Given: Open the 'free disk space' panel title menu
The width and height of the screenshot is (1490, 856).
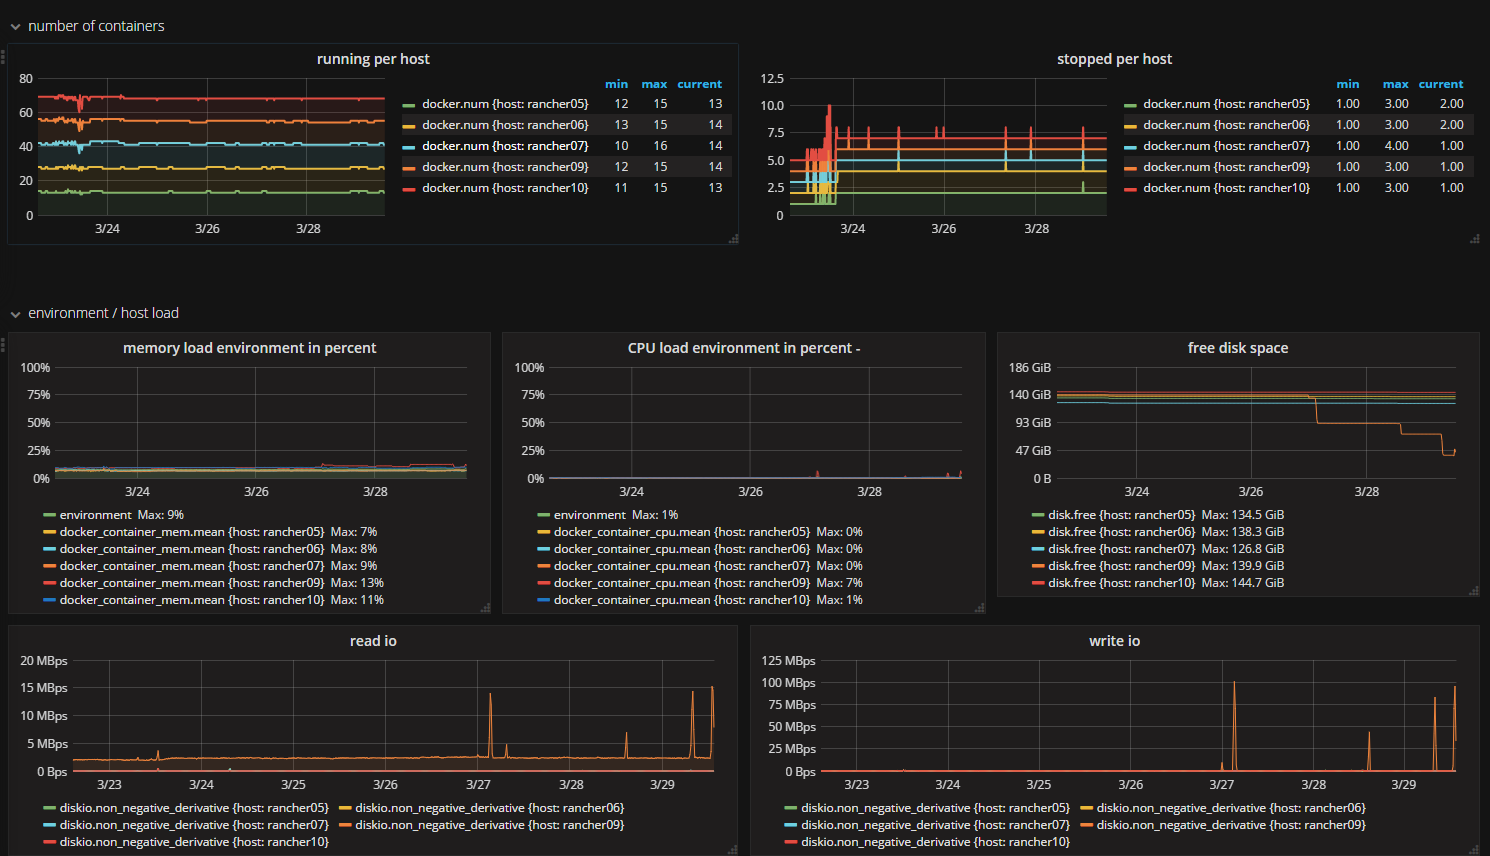Looking at the screenshot, I should coord(1238,348).
